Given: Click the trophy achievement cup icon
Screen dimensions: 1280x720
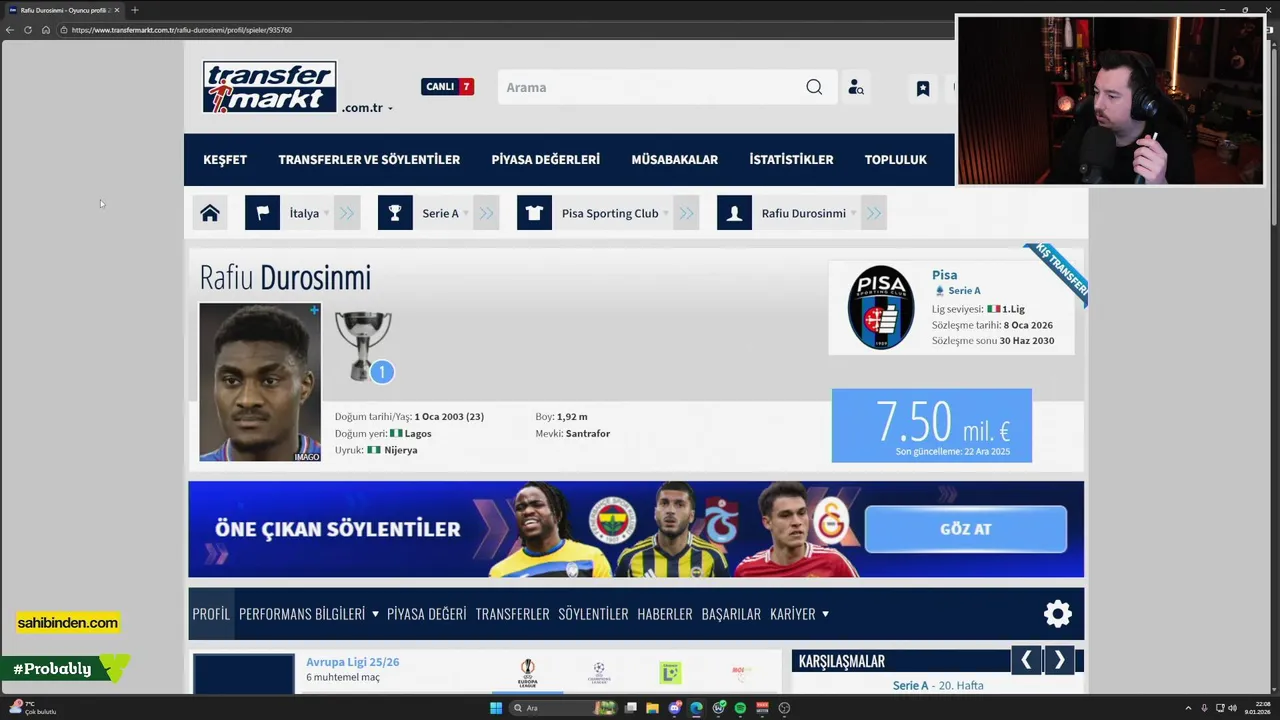Looking at the screenshot, I should (363, 346).
